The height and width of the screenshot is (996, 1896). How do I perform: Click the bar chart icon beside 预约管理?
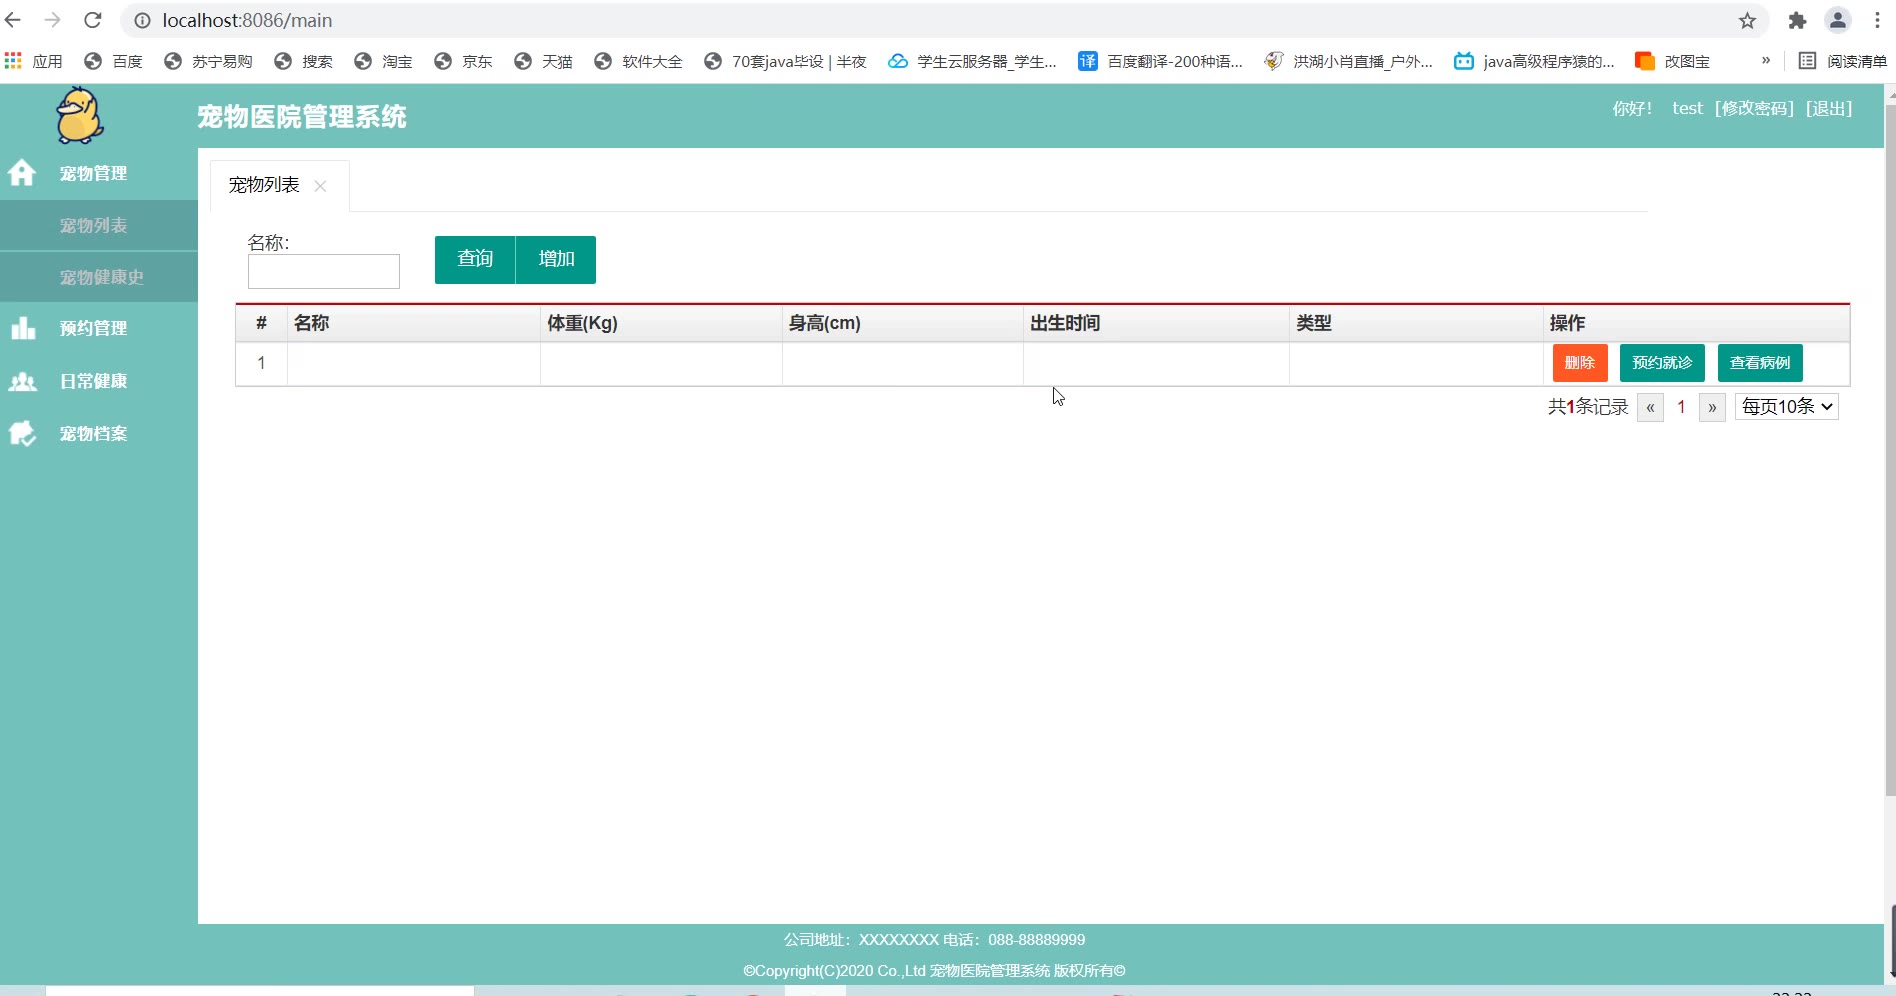coord(22,328)
